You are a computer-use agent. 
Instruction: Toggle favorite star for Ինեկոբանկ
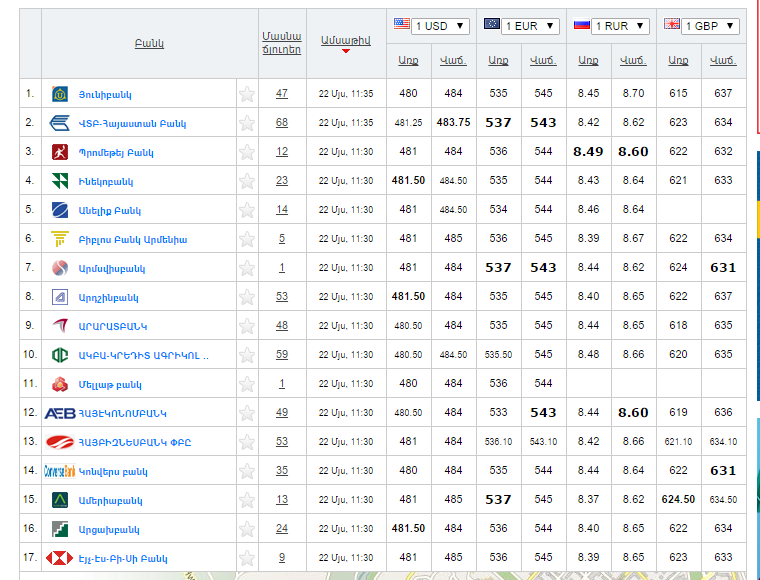point(247,181)
